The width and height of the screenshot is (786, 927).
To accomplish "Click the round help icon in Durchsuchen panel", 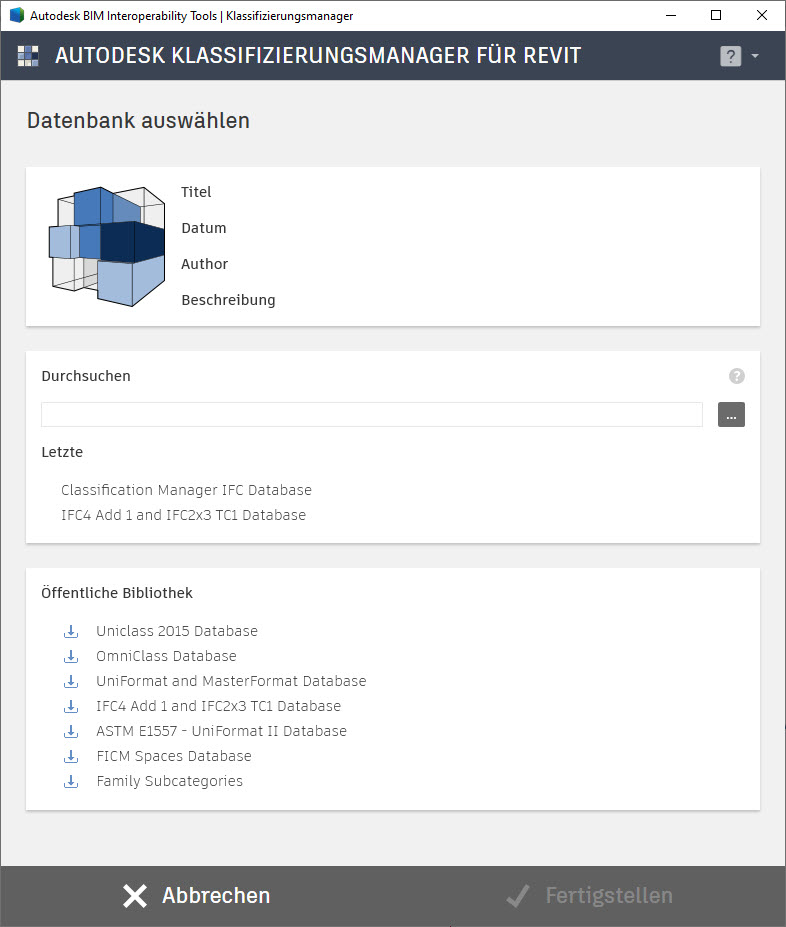I will point(736,376).
